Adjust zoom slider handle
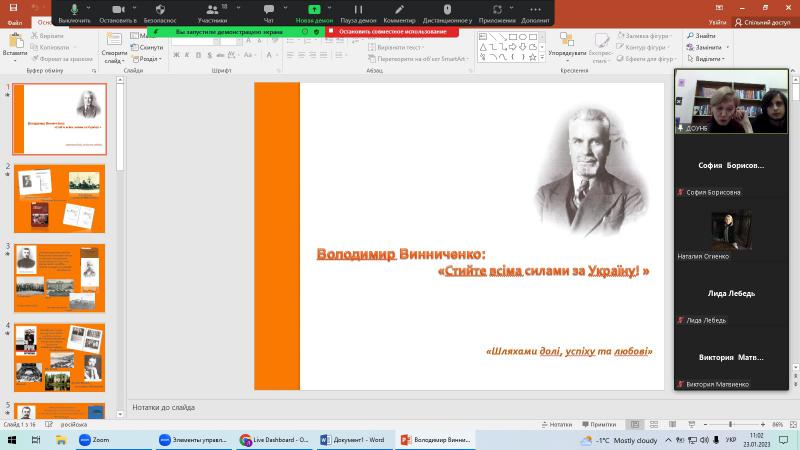800x450 pixels. (x=731, y=424)
